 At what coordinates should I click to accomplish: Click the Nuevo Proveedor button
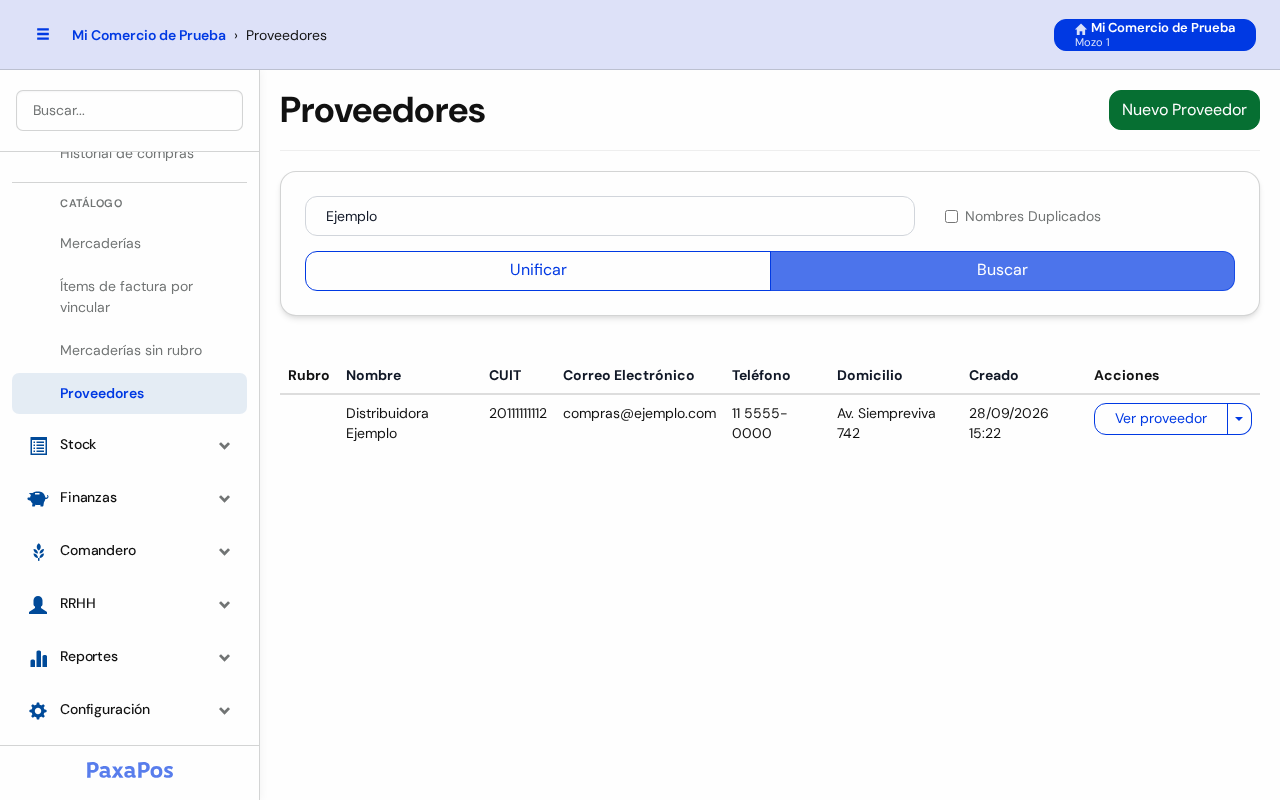(x=1184, y=110)
